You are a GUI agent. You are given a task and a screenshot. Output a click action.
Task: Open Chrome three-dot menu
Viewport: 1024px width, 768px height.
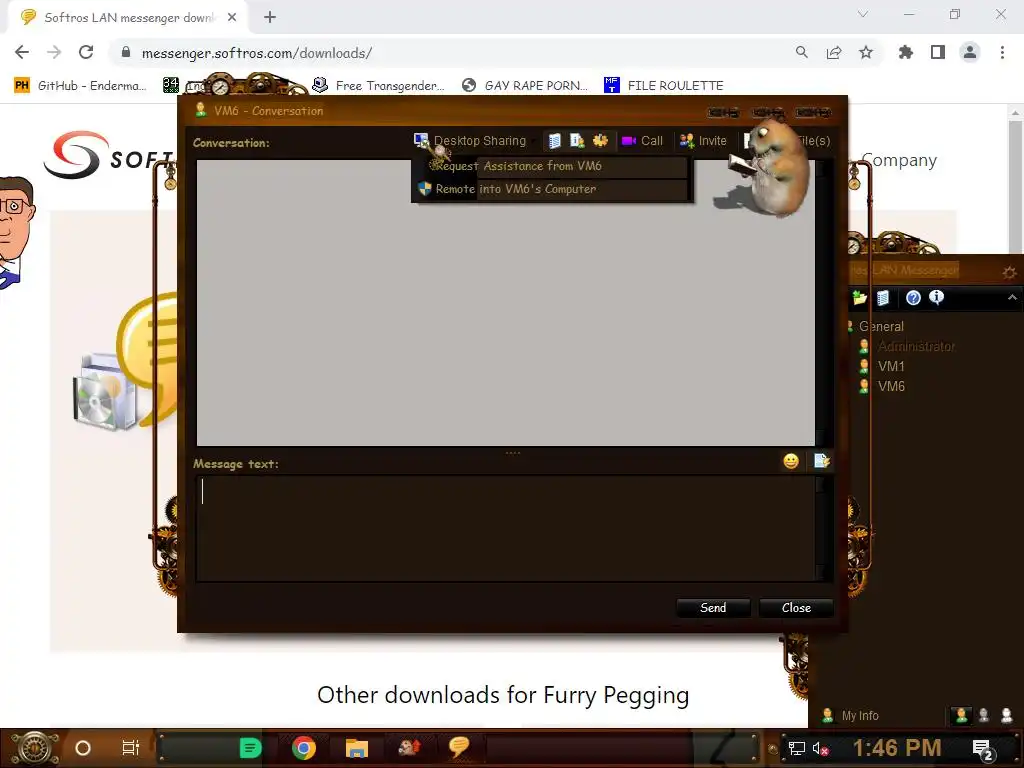1002,53
